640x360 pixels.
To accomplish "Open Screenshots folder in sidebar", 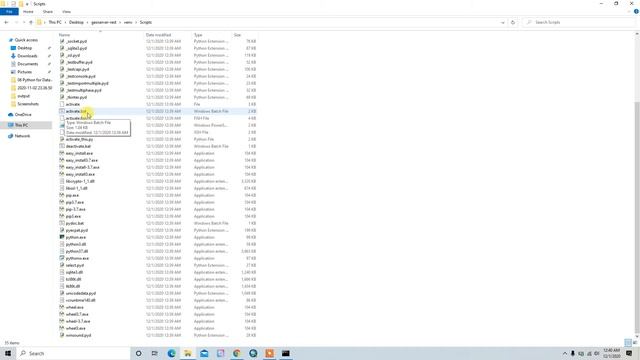I will [28, 104].
